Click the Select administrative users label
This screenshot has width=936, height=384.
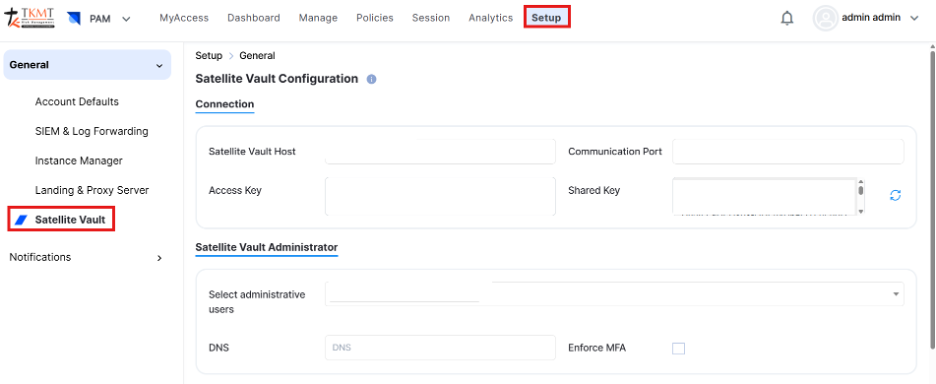(x=257, y=302)
